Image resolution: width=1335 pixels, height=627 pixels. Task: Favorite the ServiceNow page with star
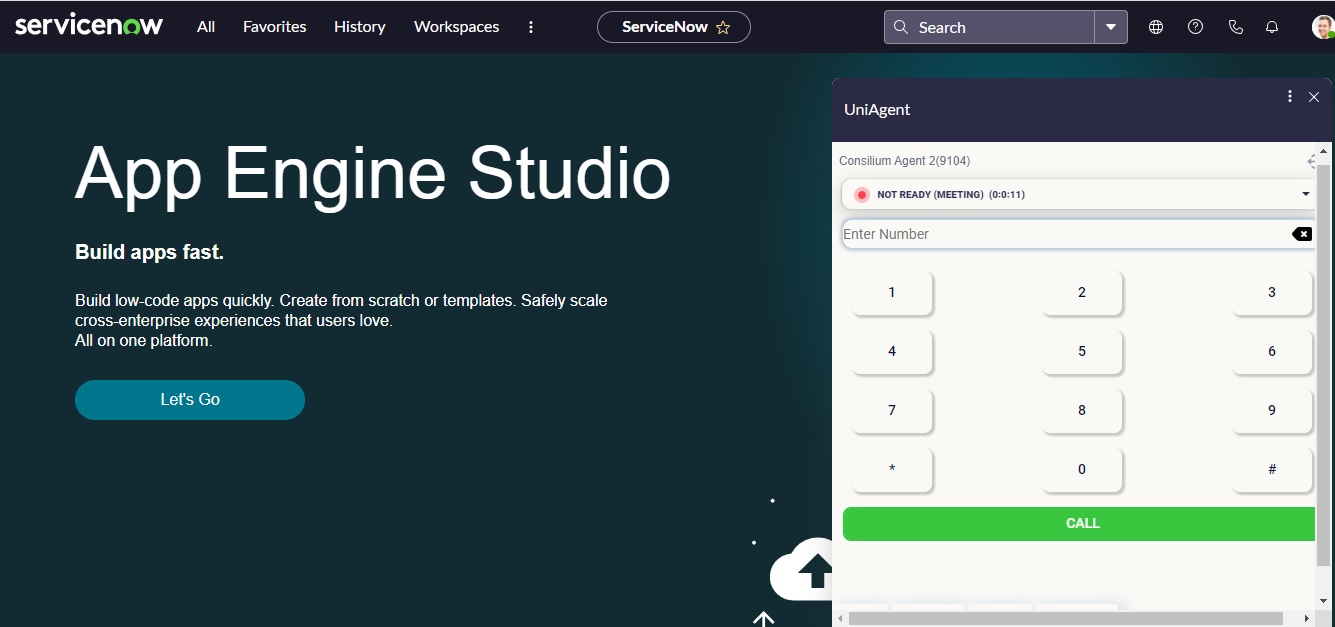click(723, 28)
